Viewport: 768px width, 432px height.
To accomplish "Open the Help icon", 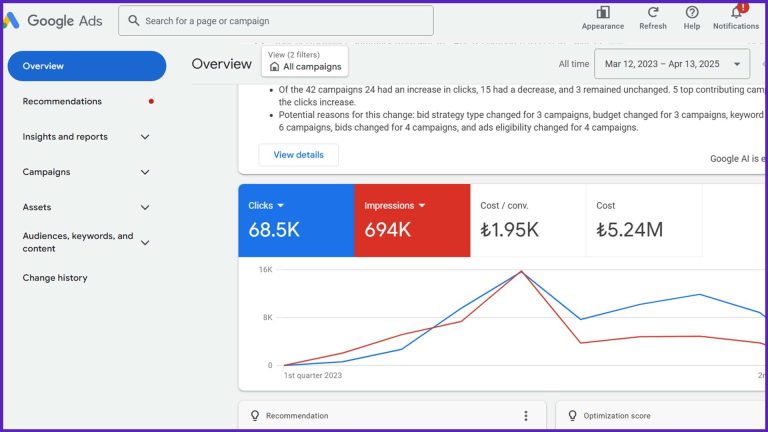I will (x=692, y=13).
